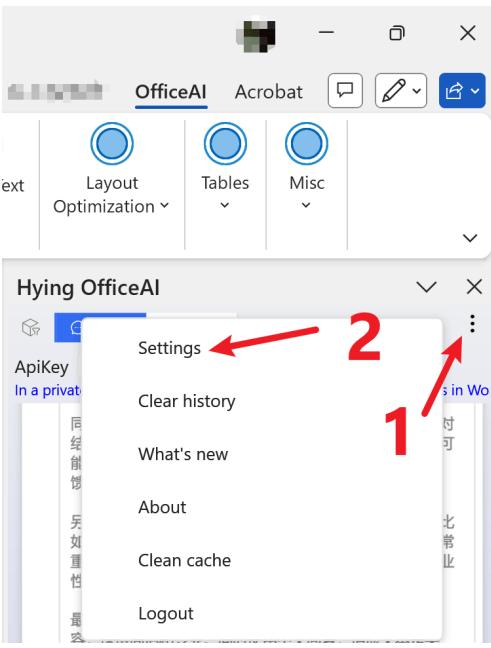
Task: Collapse the ribbon with the chevron
Action: pos(470,238)
